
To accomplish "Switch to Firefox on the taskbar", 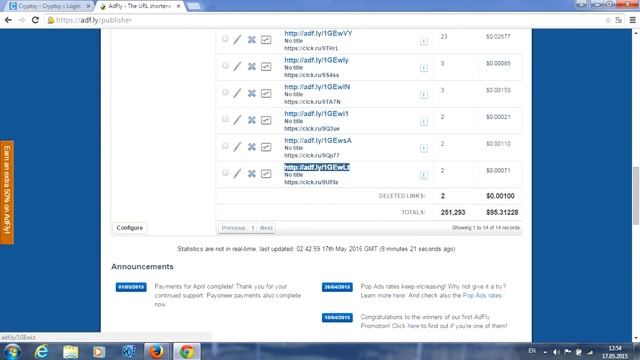I will coord(156,351).
